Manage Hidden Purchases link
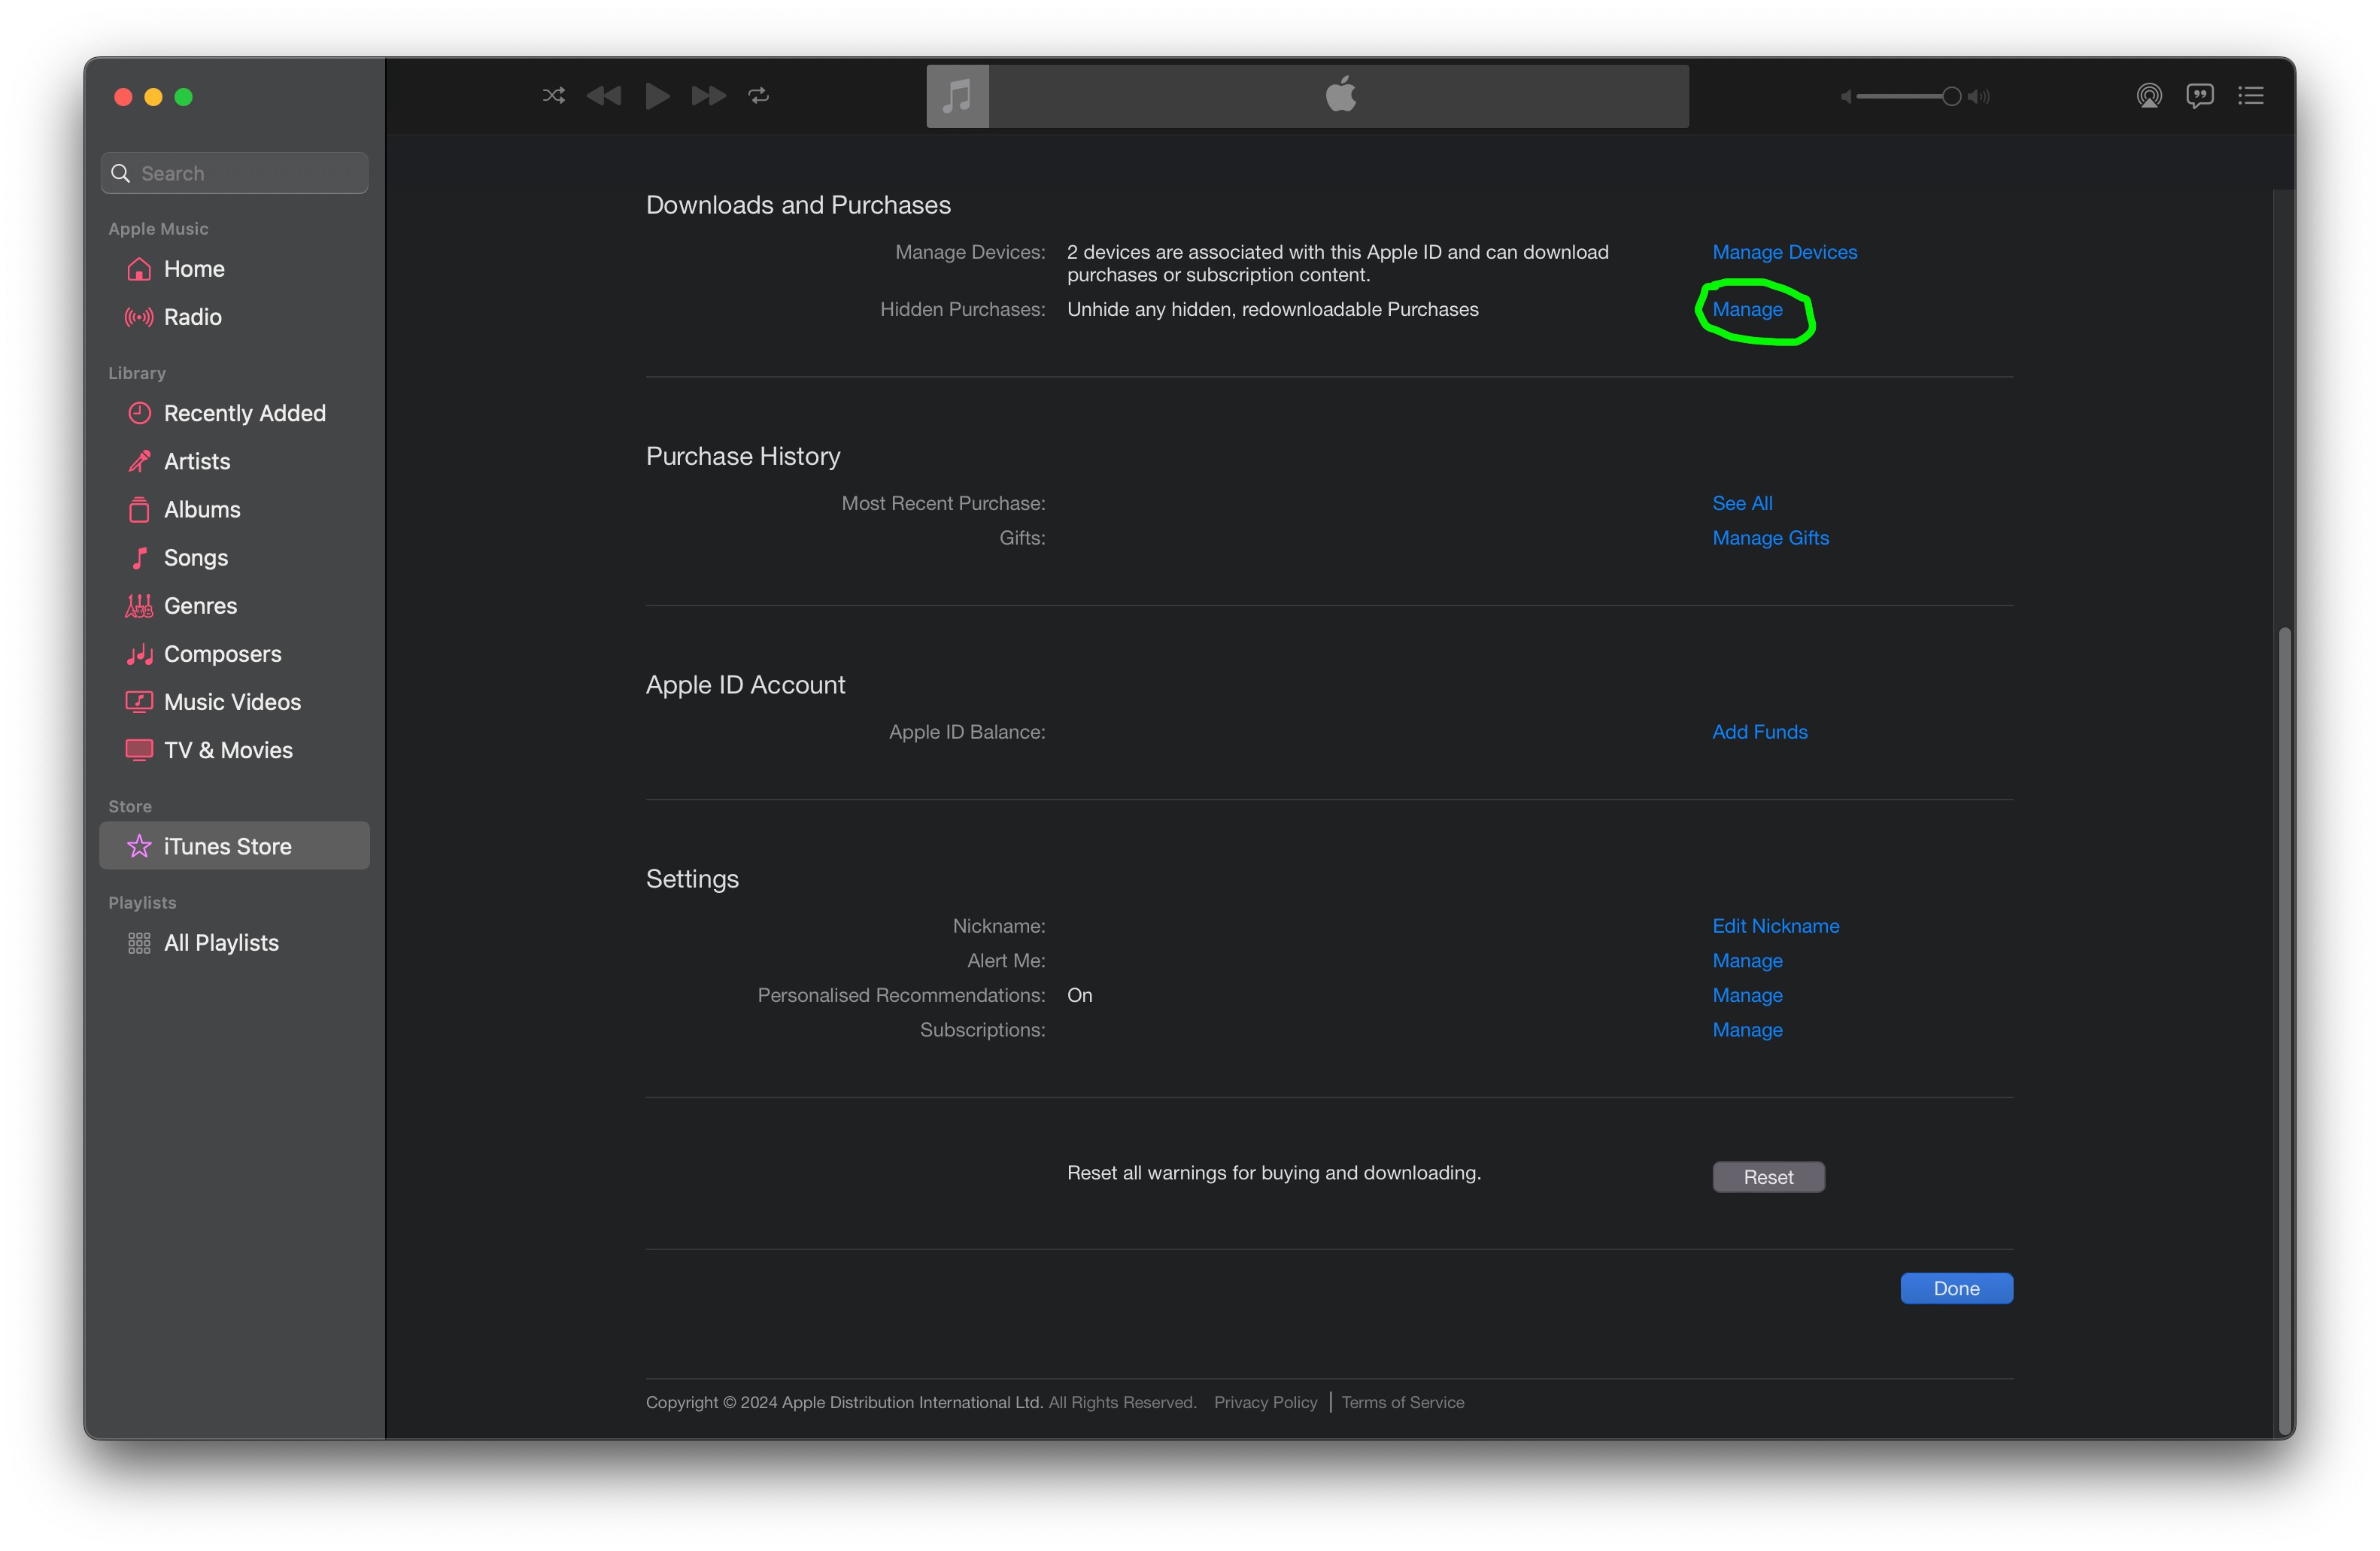 tap(1747, 310)
